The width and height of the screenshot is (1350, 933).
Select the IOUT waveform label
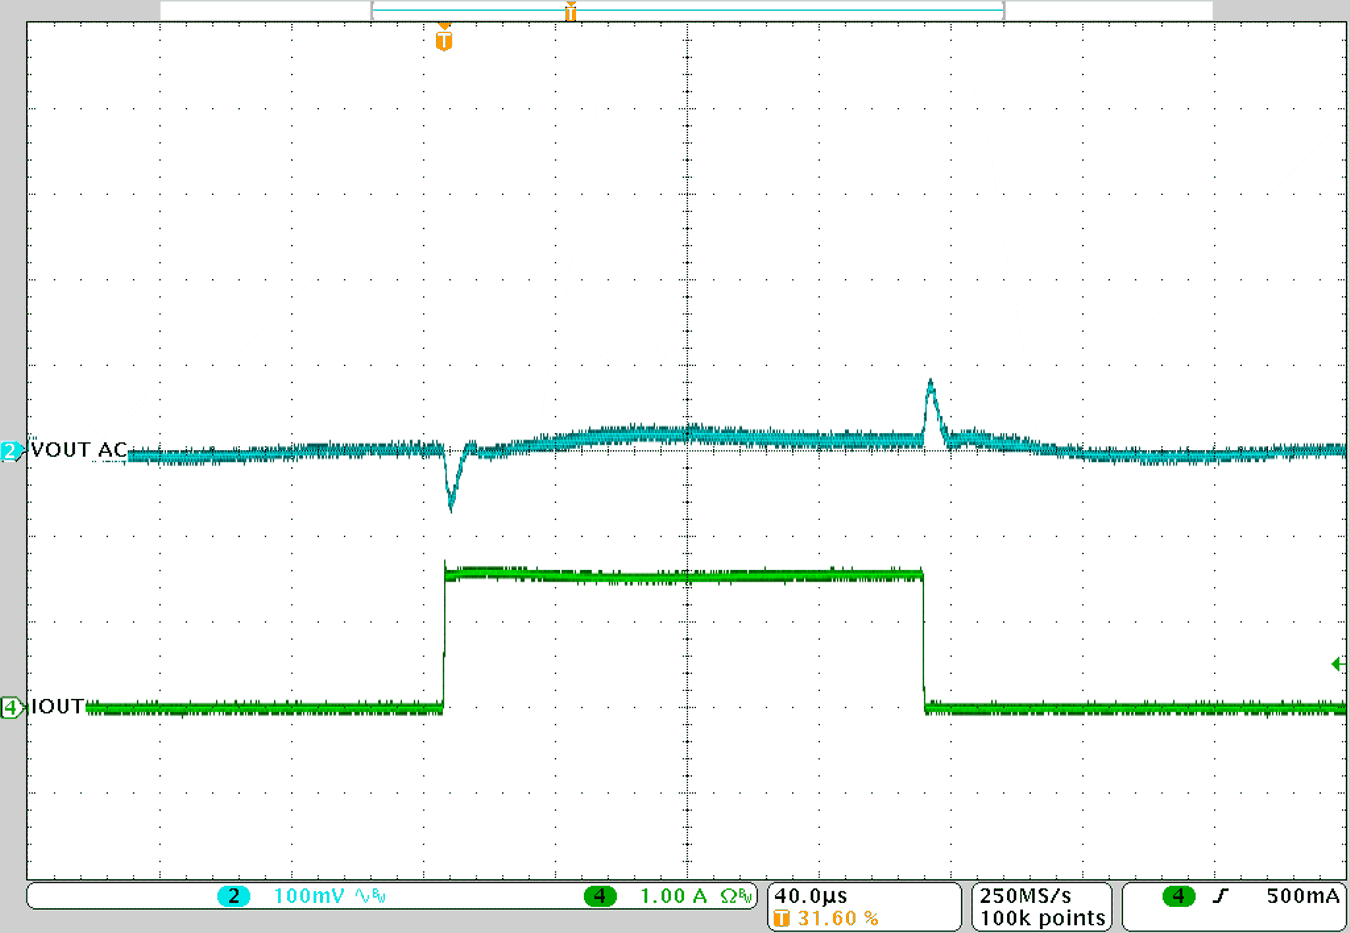(58, 707)
